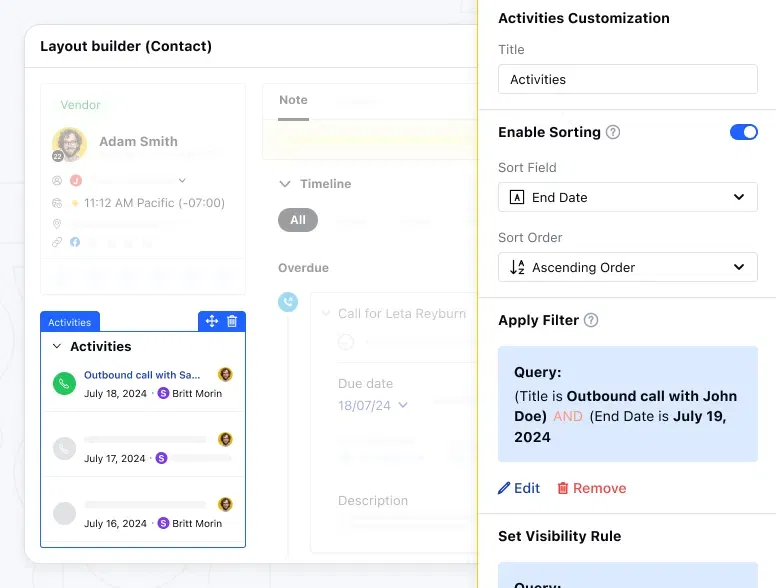Collapse the Call for Leta Reyburn item
Viewport: 776px width, 588px height.
[326, 313]
